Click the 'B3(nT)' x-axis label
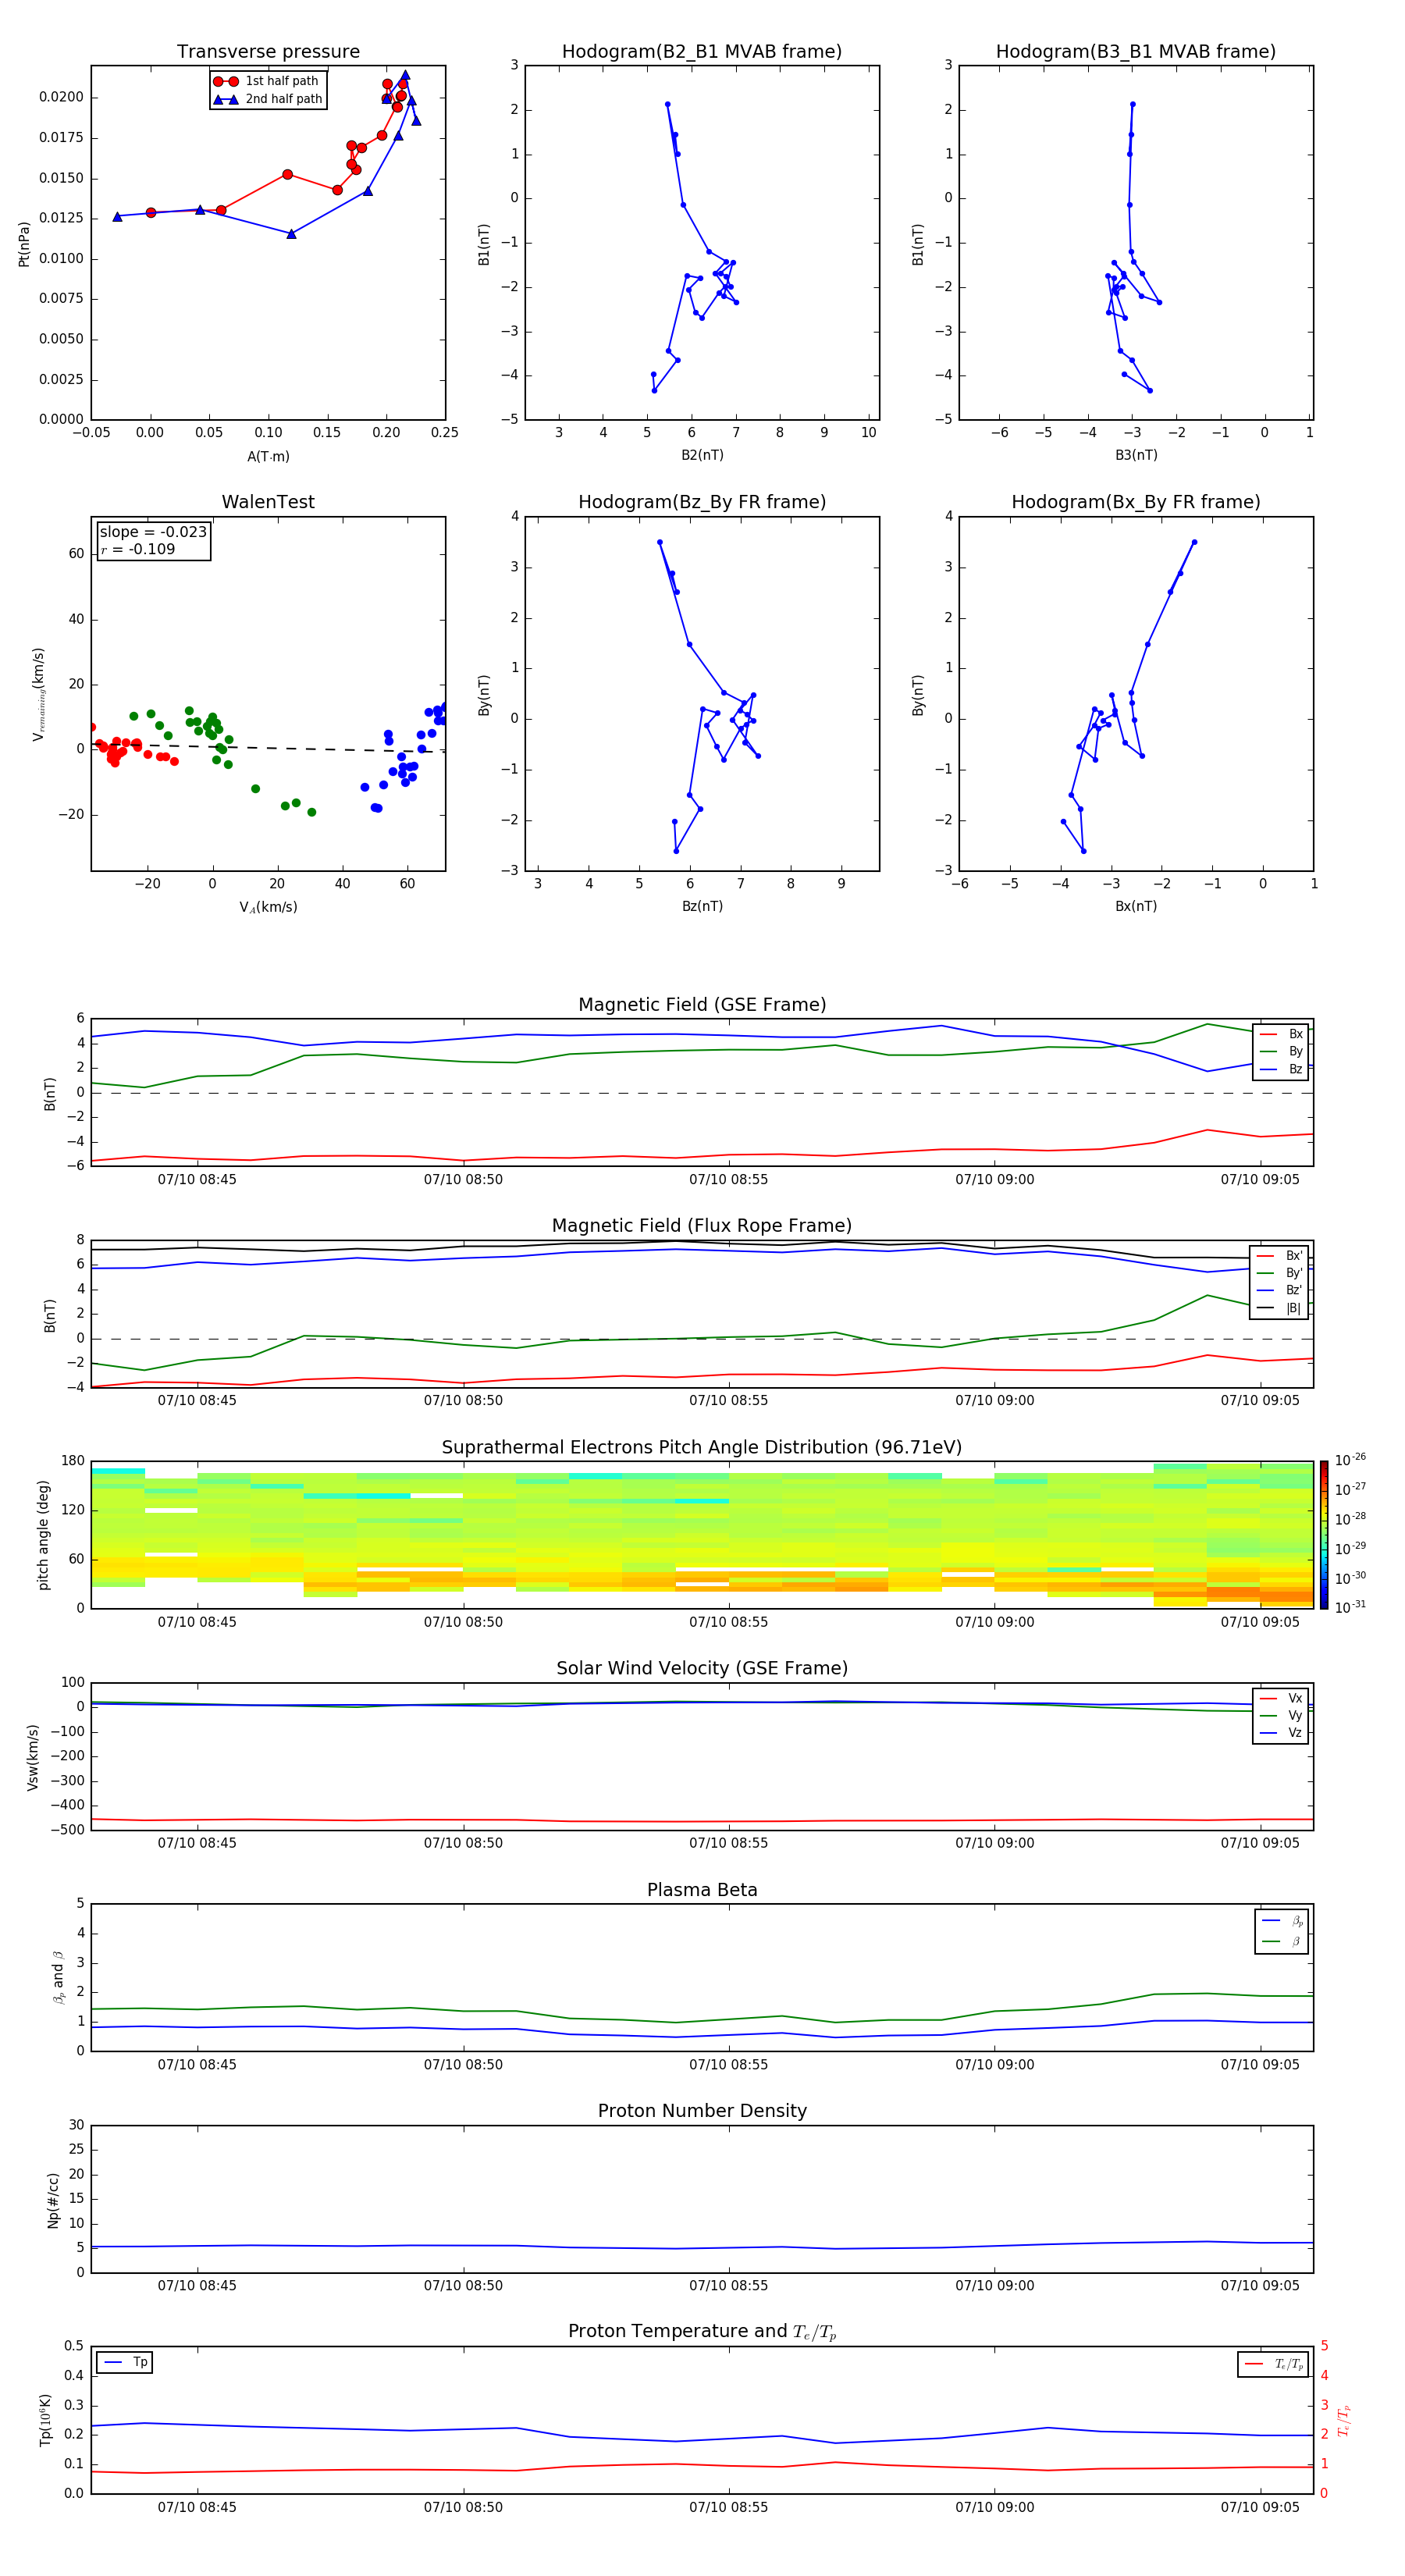The width and height of the screenshot is (1405, 2576). coord(1136,455)
